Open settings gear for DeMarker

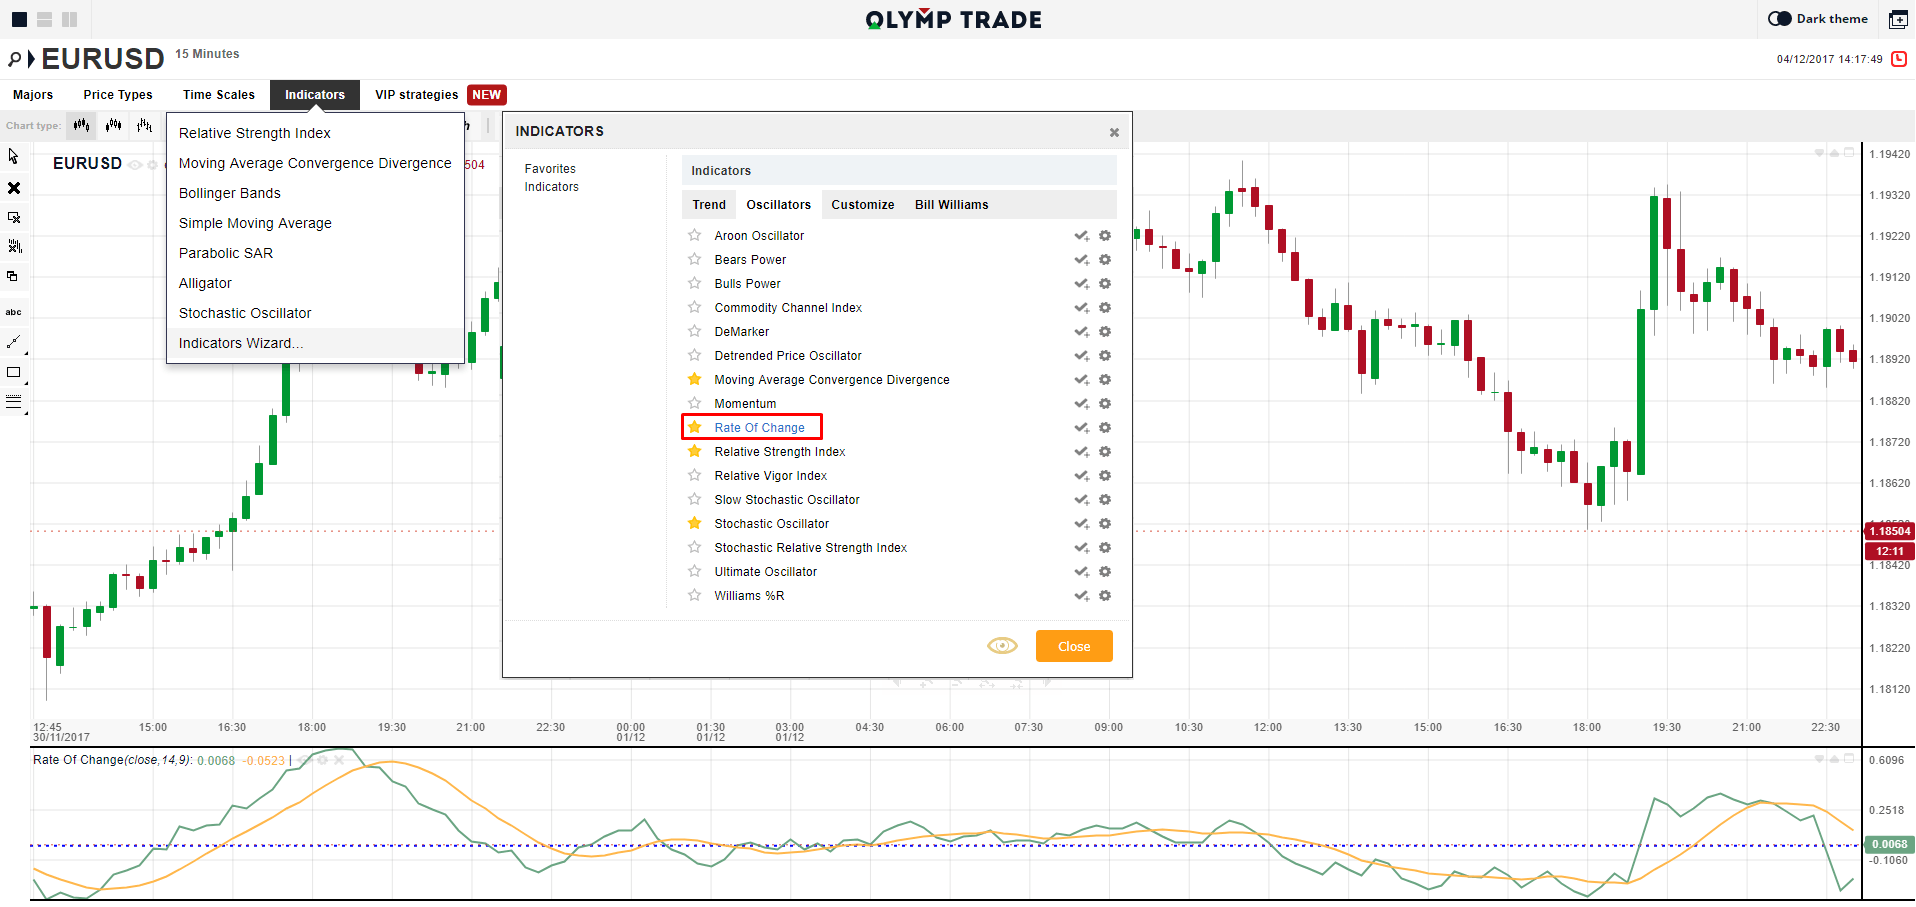pos(1105,332)
